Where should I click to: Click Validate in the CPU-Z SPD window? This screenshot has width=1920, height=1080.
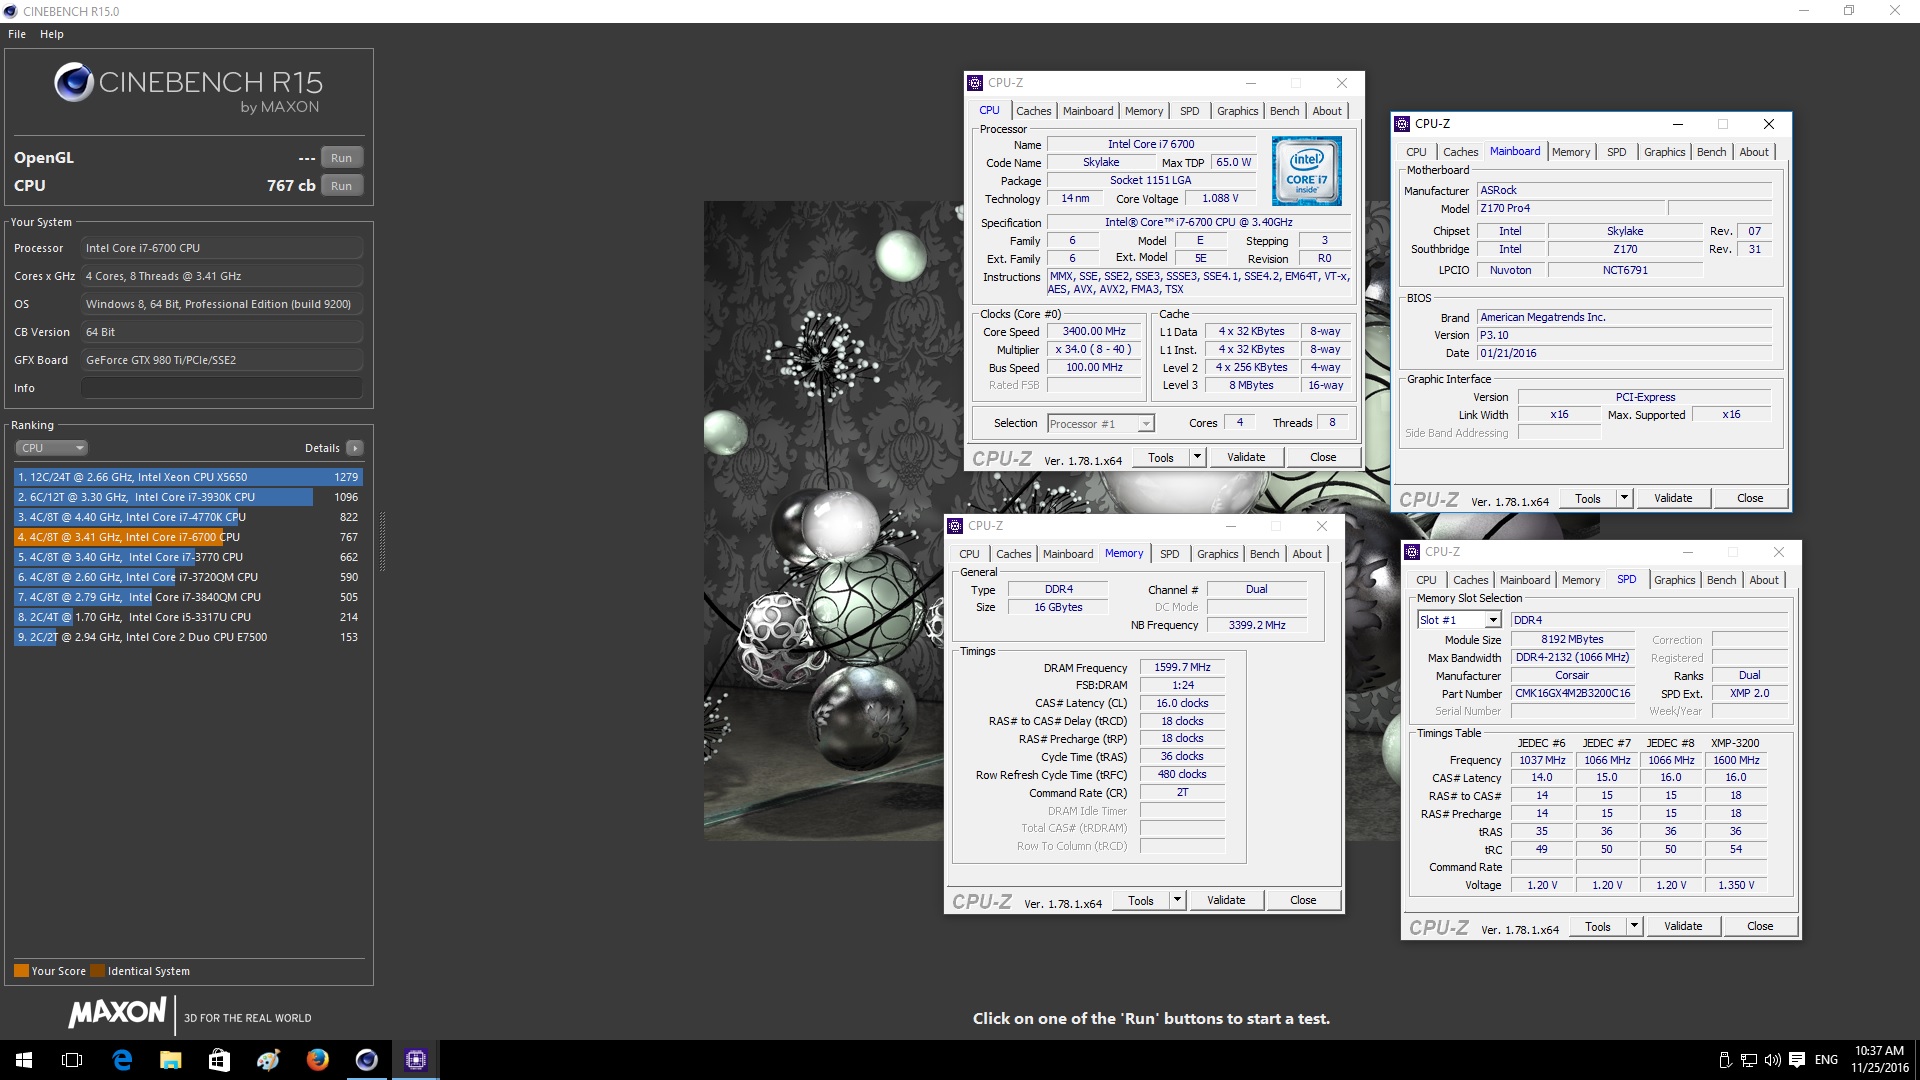pyautogui.click(x=1683, y=926)
